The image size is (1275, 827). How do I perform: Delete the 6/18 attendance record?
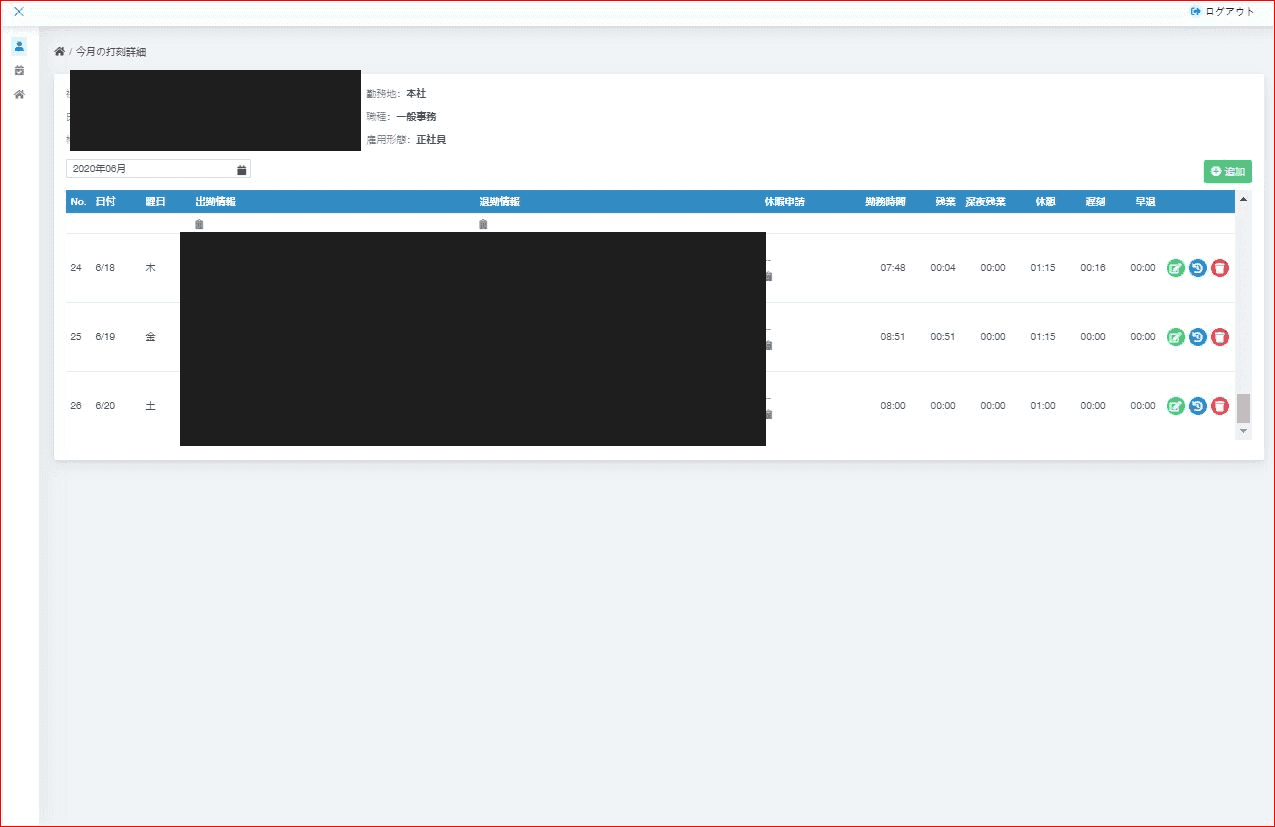coord(1220,268)
